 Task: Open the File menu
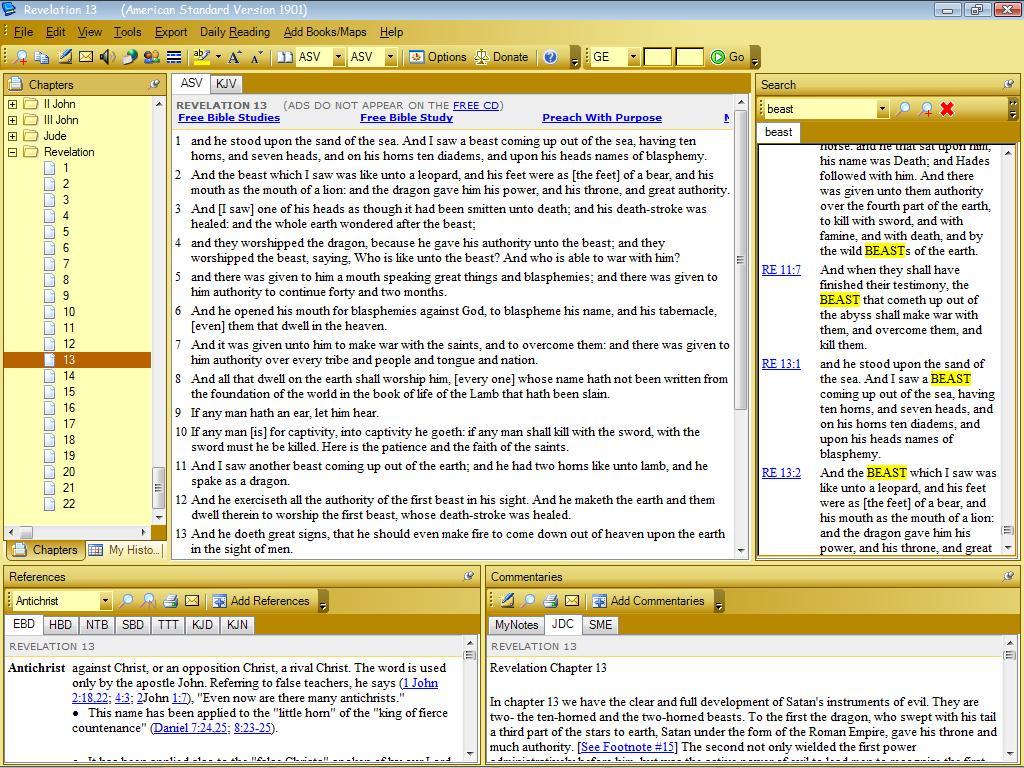(x=23, y=32)
